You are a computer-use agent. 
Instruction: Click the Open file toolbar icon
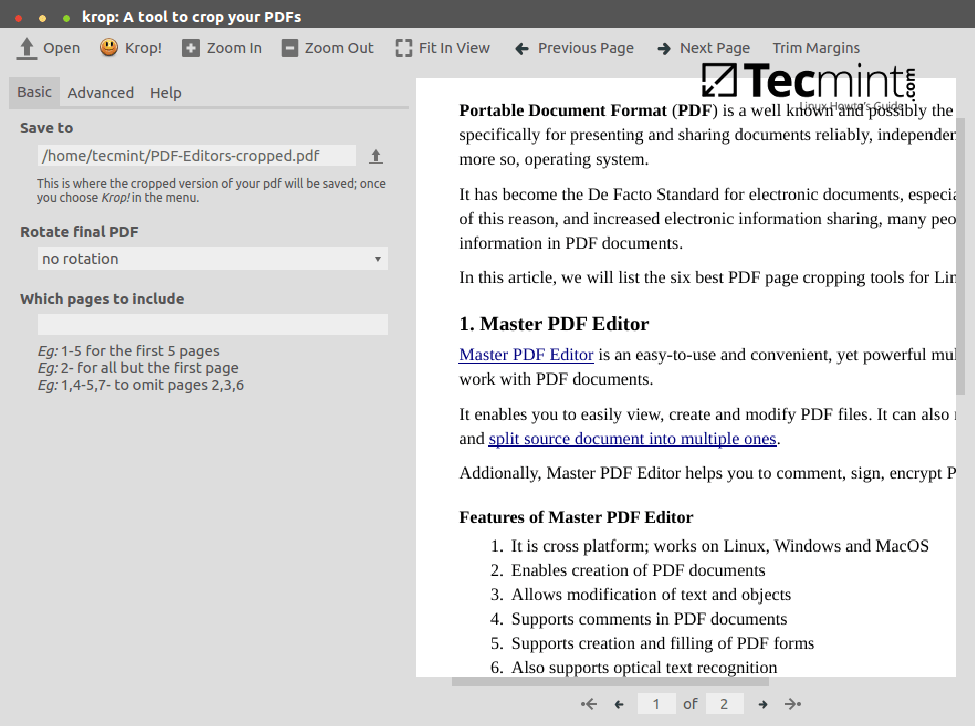[28, 48]
